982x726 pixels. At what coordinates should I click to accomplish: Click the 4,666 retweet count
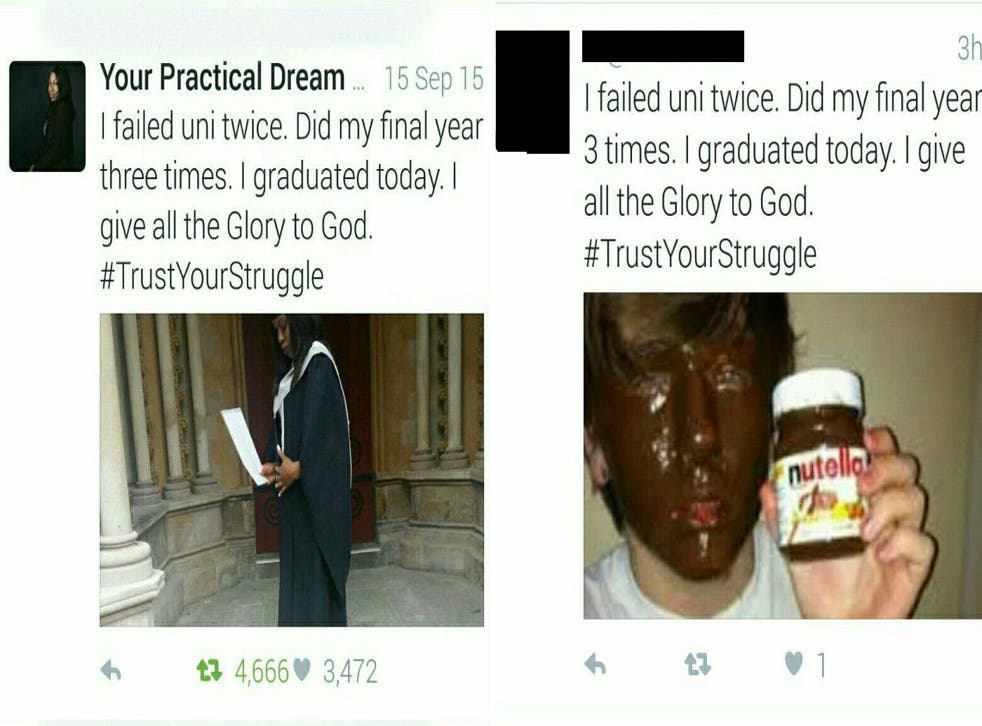[x=262, y=672]
